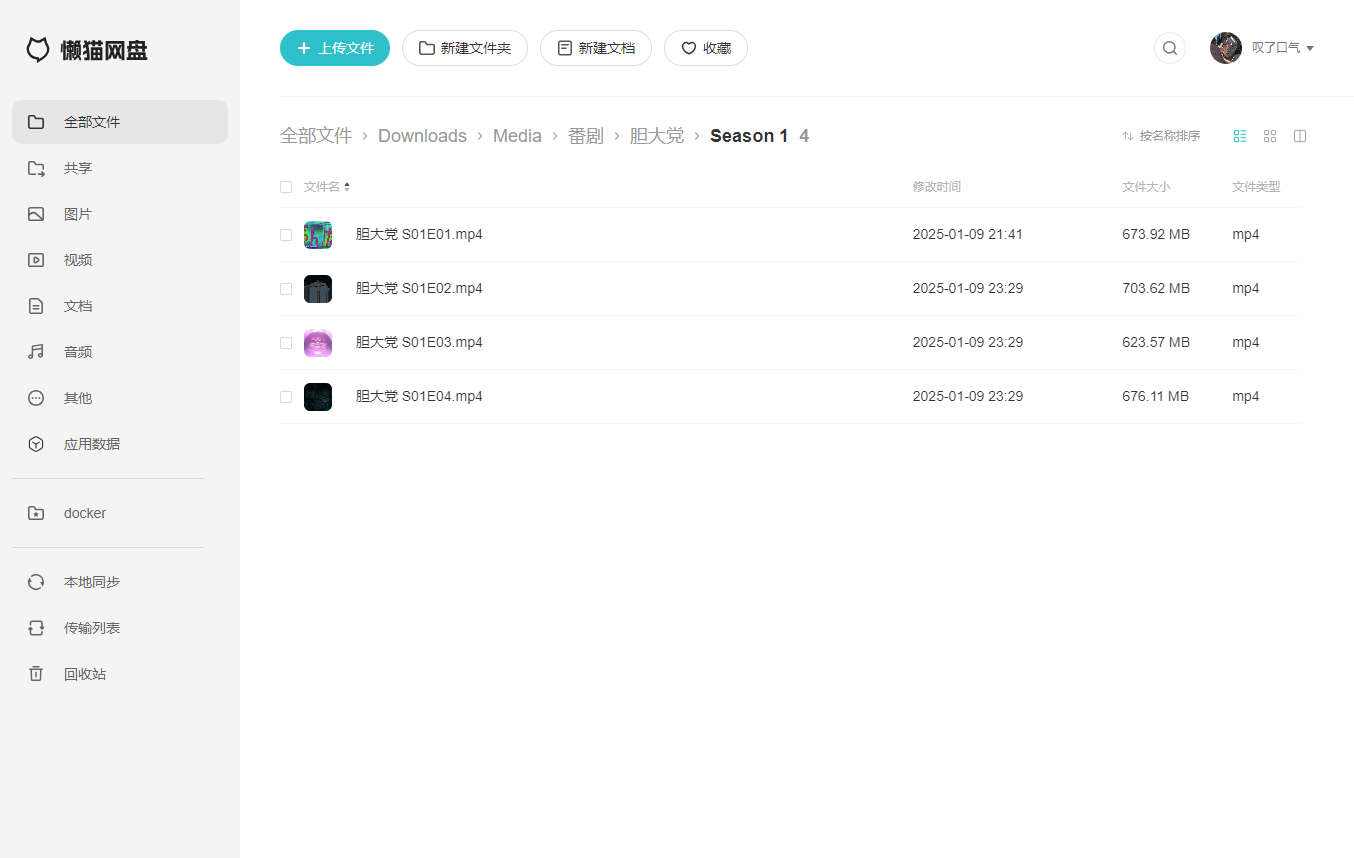Check the box for 胆大党 S01E02.mp4
Image resolution: width=1354 pixels, height=858 pixels.
(x=286, y=289)
